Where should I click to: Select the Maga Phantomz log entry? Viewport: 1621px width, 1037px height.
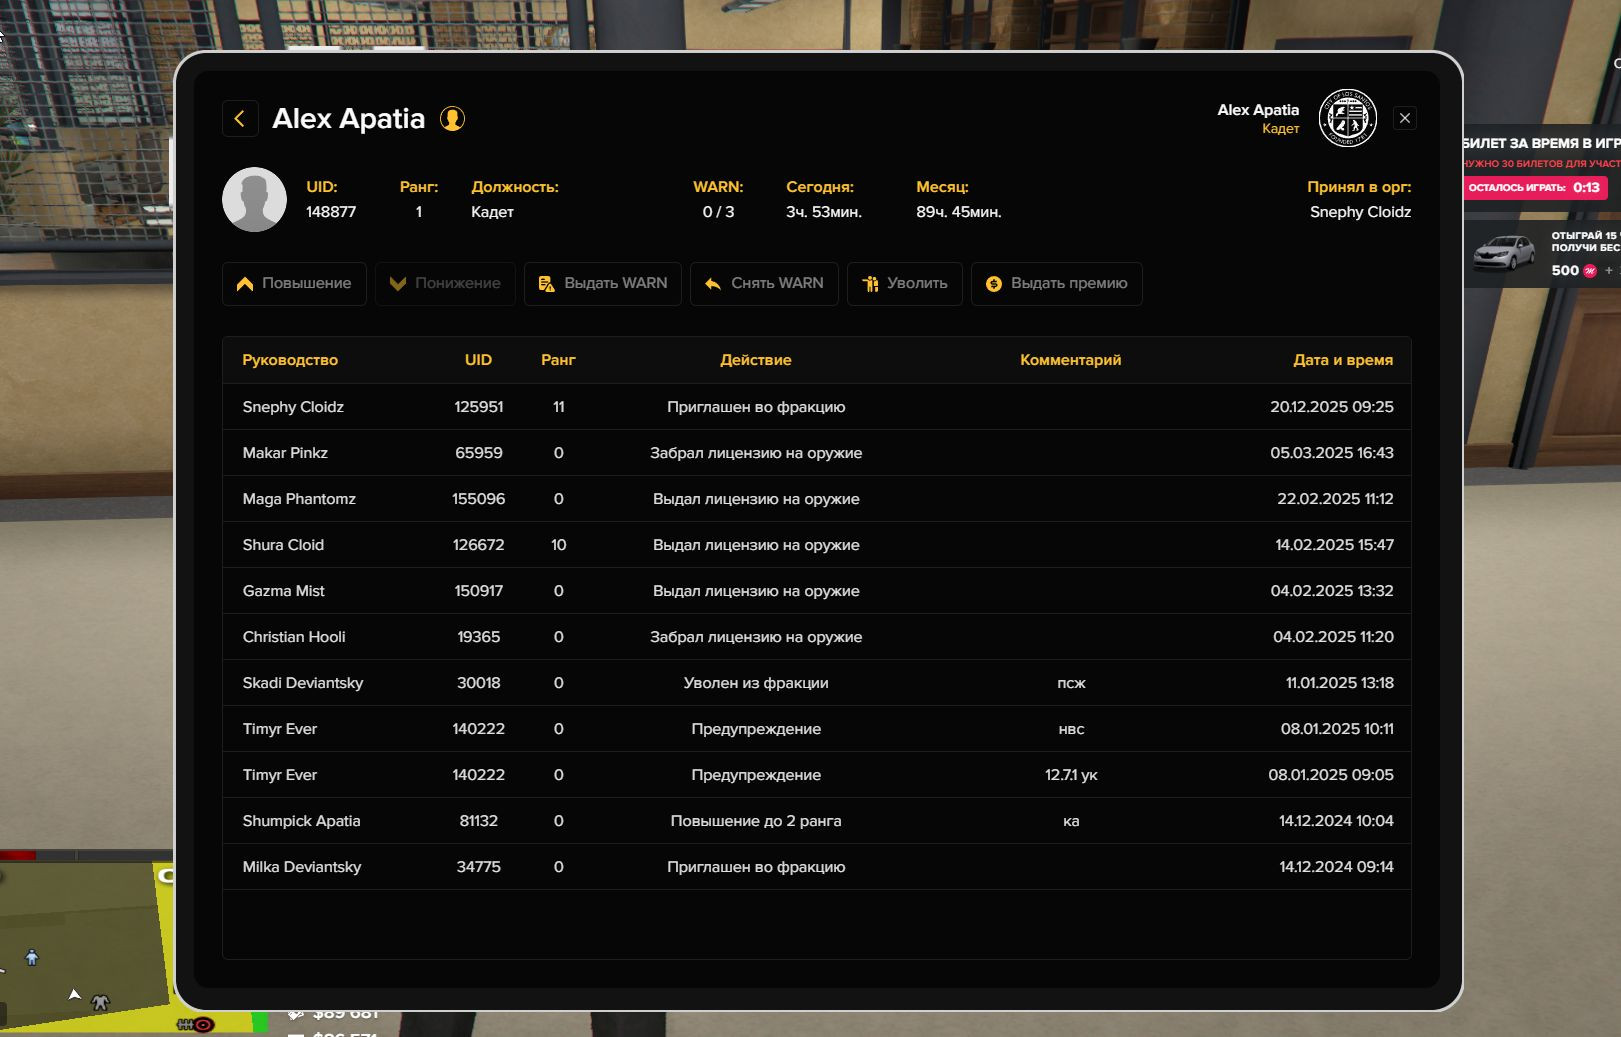pos(817,499)
